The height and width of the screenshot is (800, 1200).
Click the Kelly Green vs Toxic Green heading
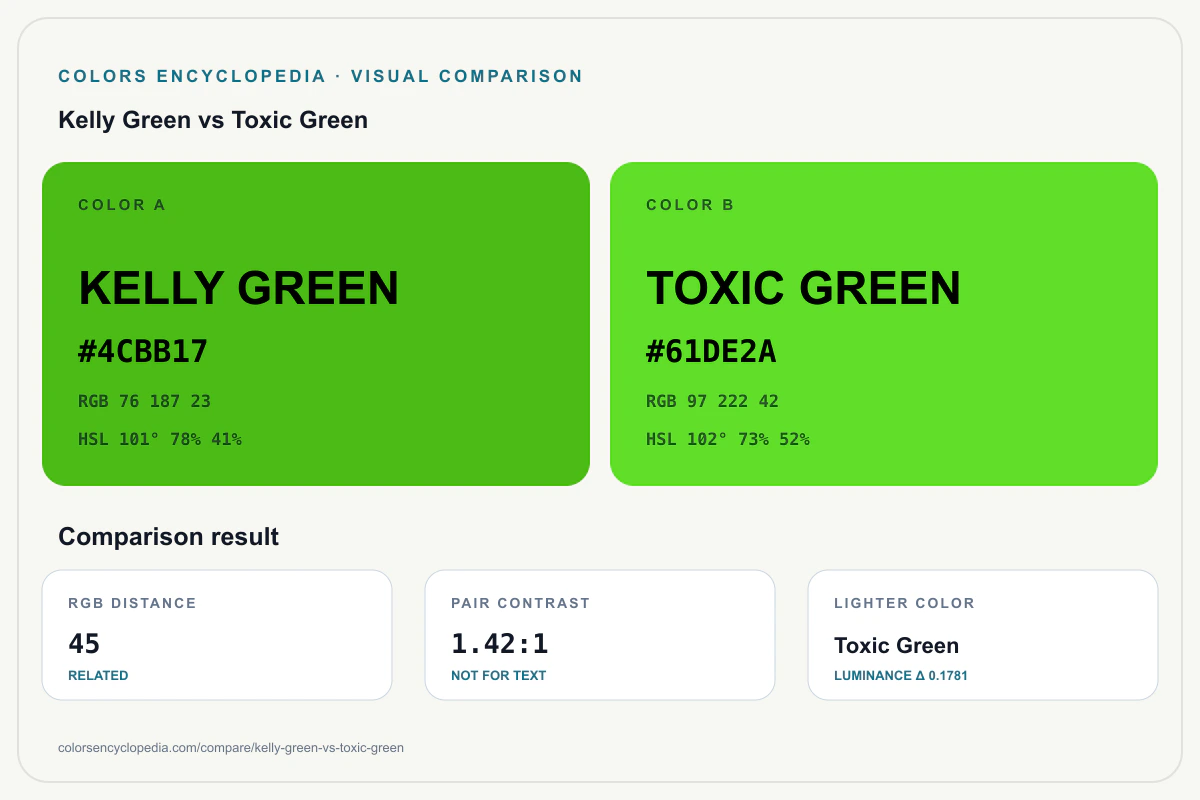coord(213,120)
